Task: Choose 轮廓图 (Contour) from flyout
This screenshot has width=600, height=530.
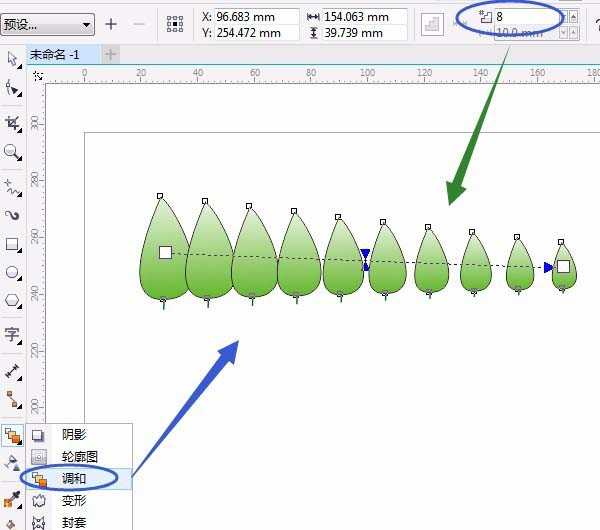Action: (x=79, y=456)
